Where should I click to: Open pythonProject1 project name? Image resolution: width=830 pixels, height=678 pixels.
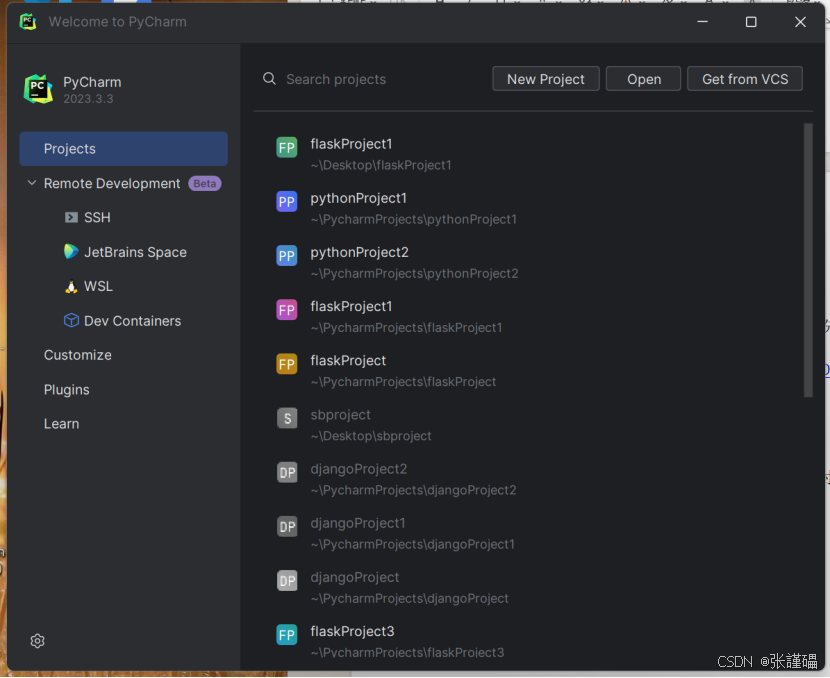[358, 198]
